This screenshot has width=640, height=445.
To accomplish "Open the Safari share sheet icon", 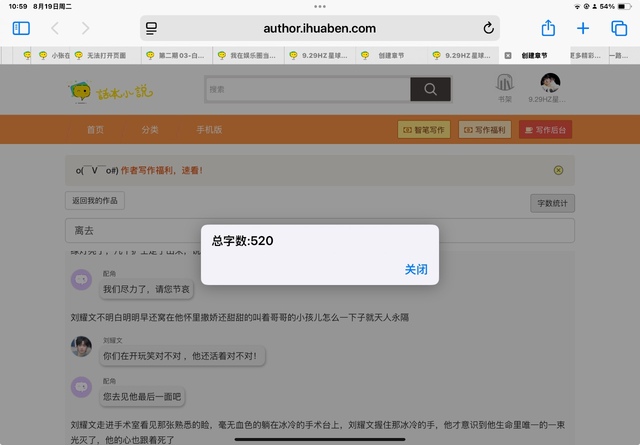I will coord(548,28).
